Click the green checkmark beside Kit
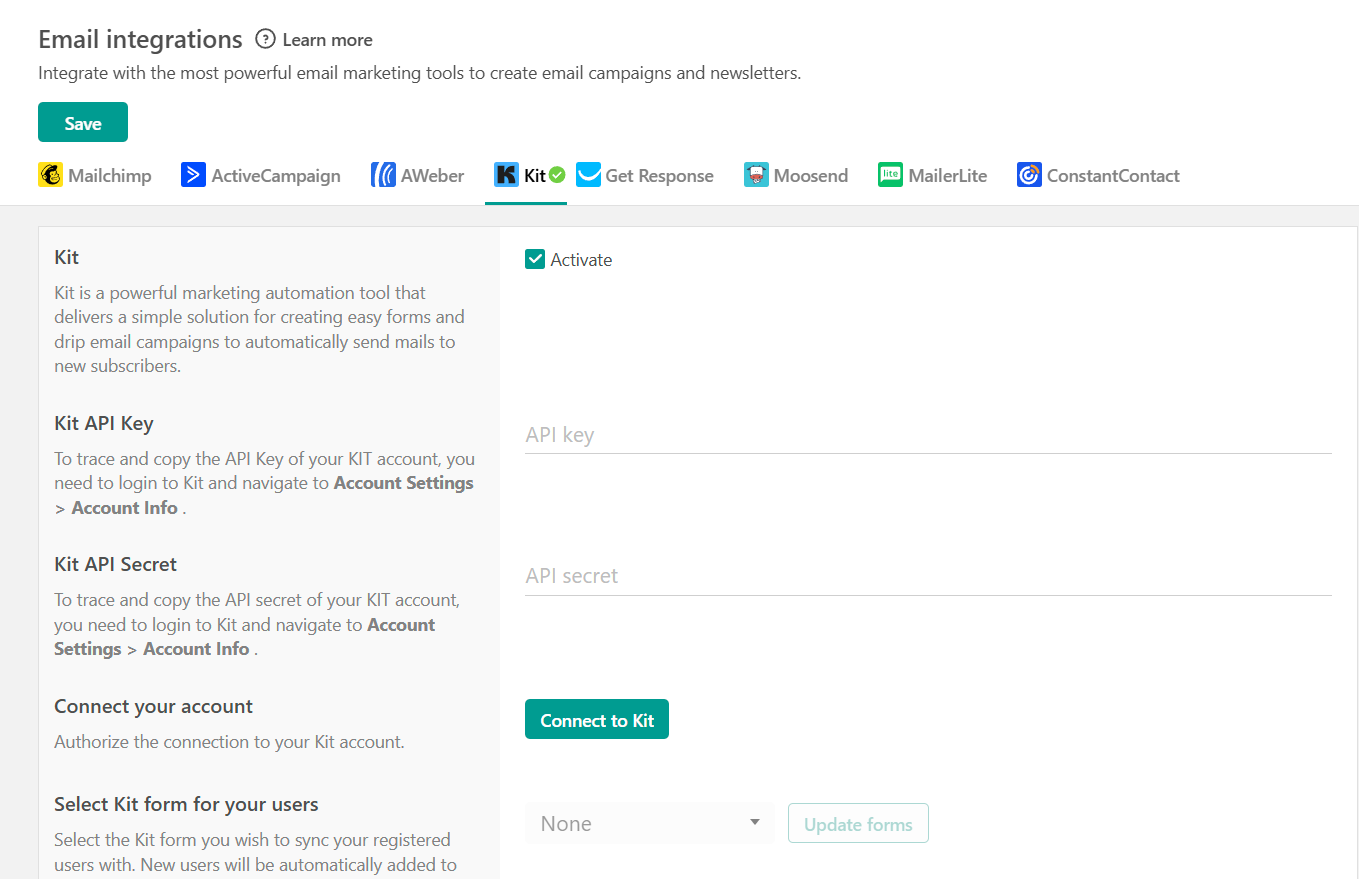Viewport: 1359px width, 879px height. click(557, 175)
